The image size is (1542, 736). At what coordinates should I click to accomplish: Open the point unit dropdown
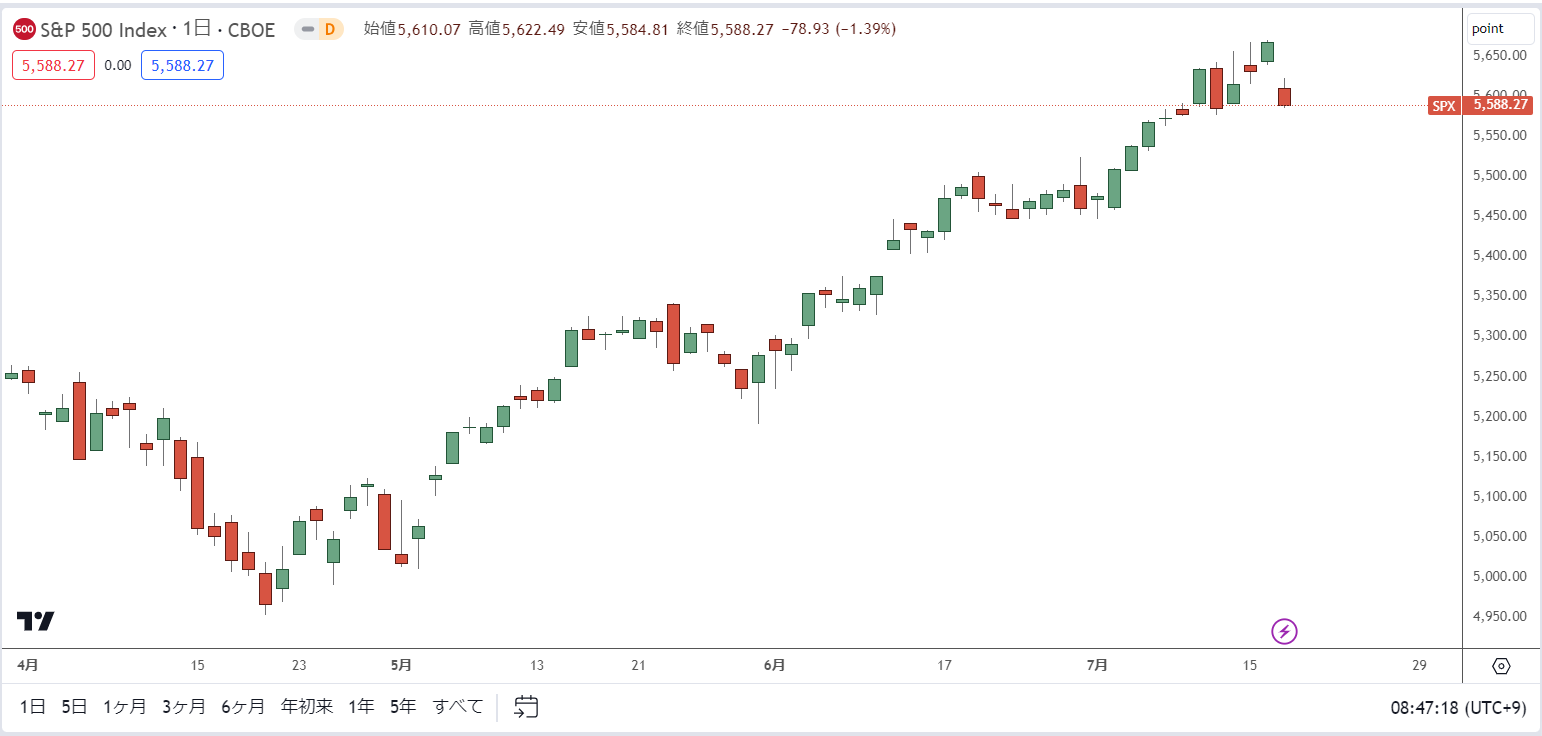[1500, 29]
